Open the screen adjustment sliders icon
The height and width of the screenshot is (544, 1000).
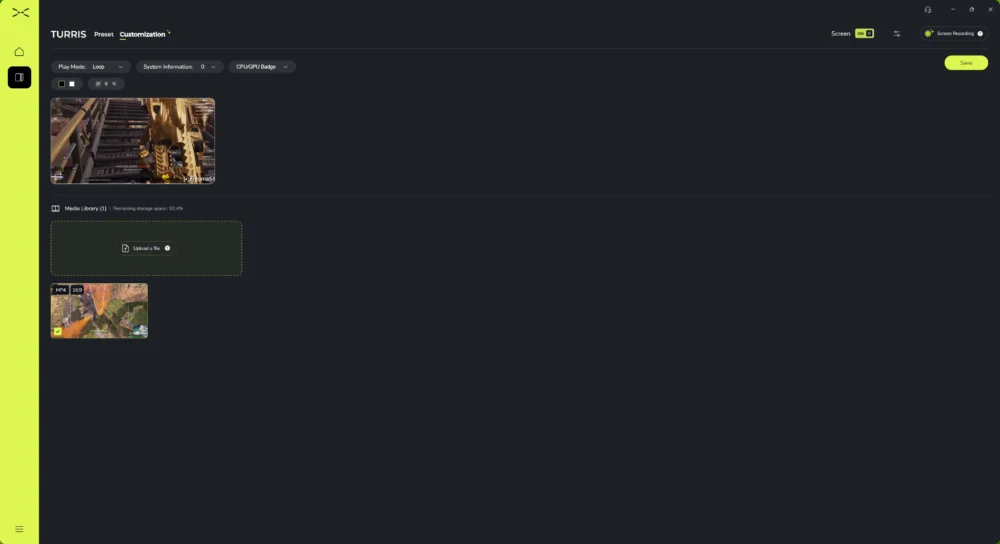coord(897,34)
